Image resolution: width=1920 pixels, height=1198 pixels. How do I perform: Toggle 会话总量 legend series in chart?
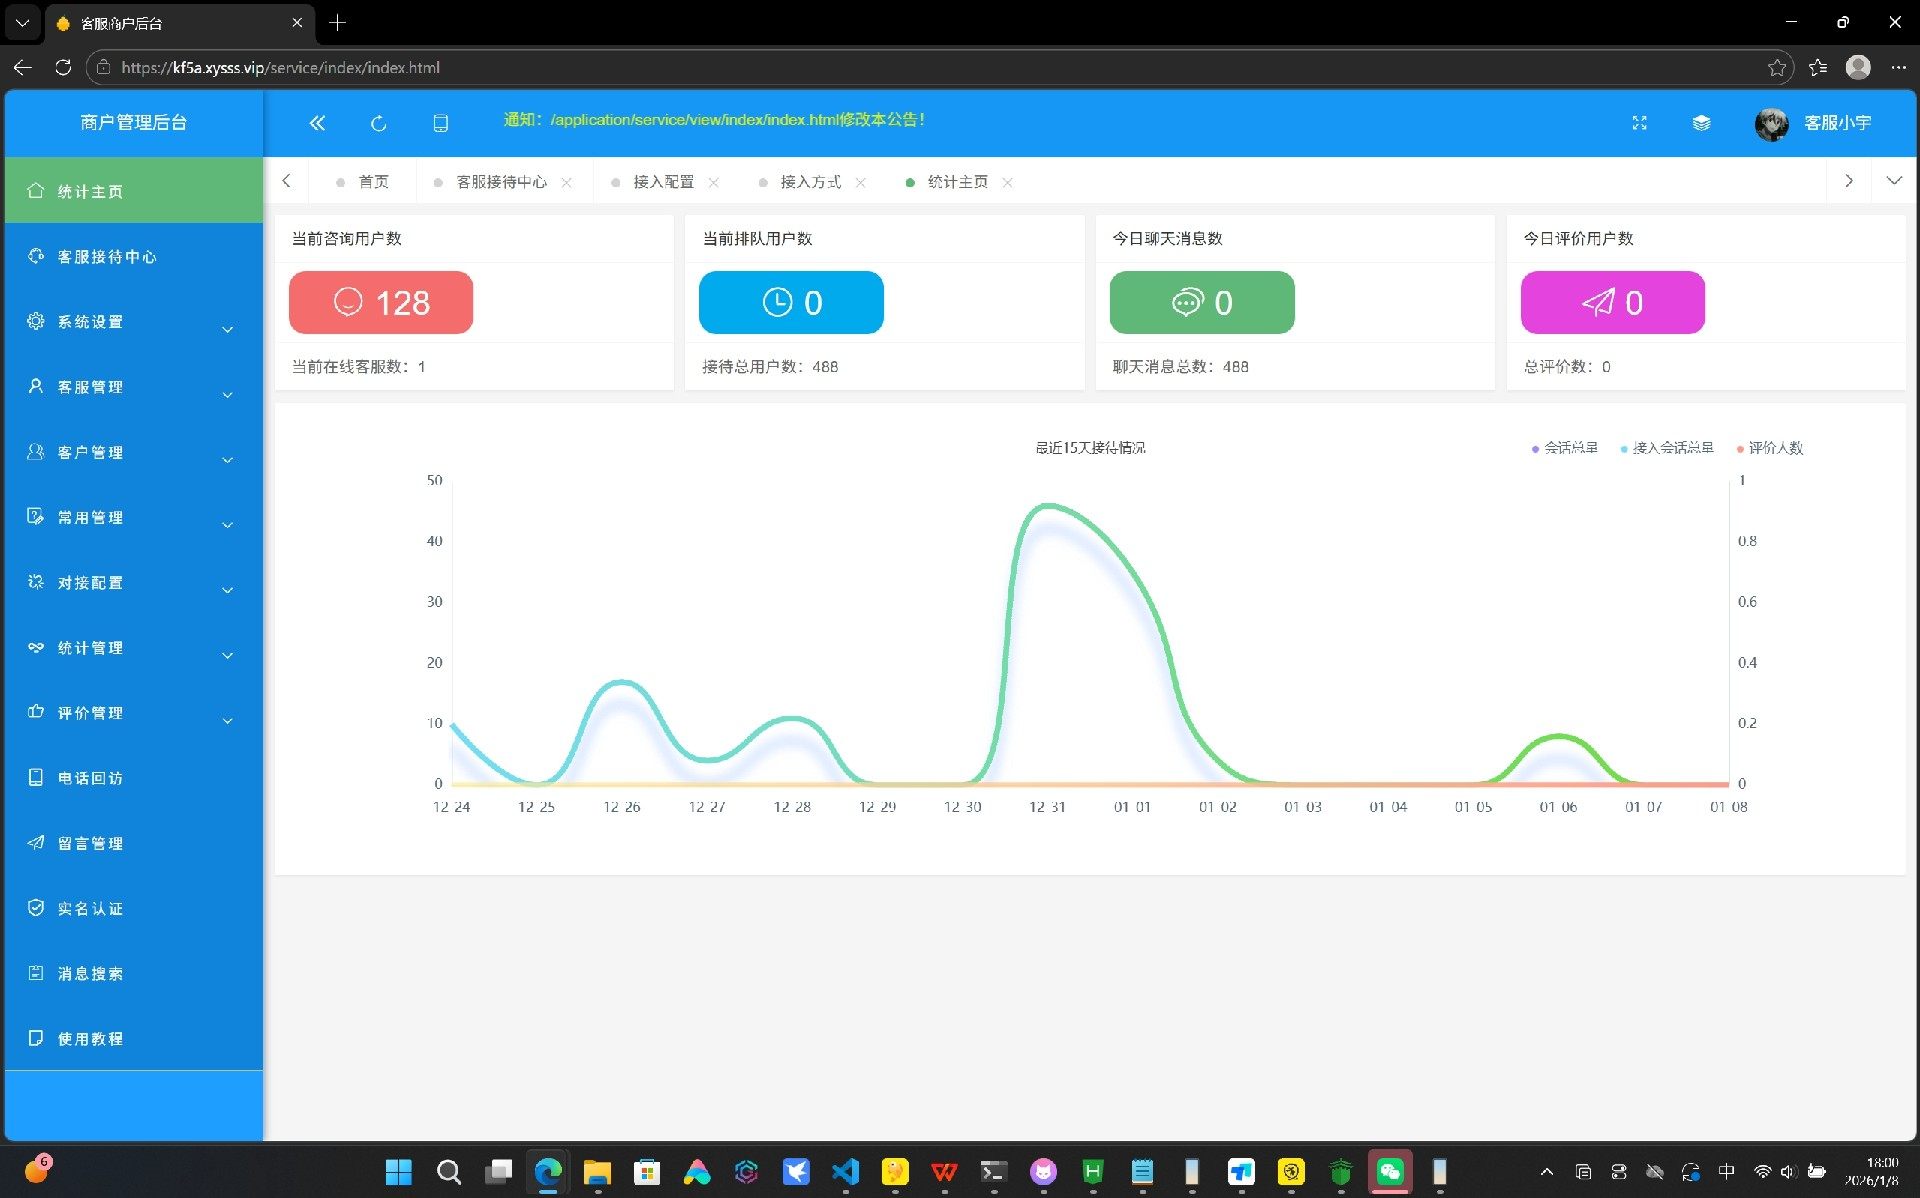[1566, 448]
